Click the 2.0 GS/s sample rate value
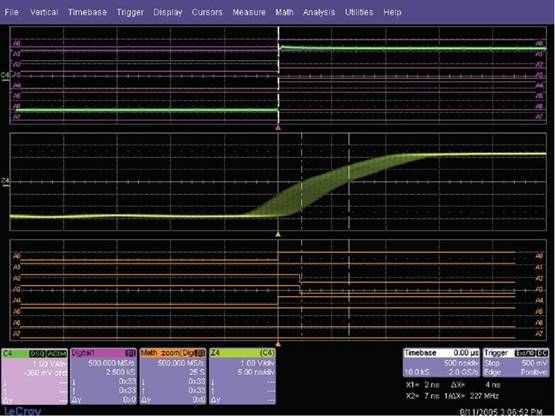The image size is (555, 418). tap(463, 372)
